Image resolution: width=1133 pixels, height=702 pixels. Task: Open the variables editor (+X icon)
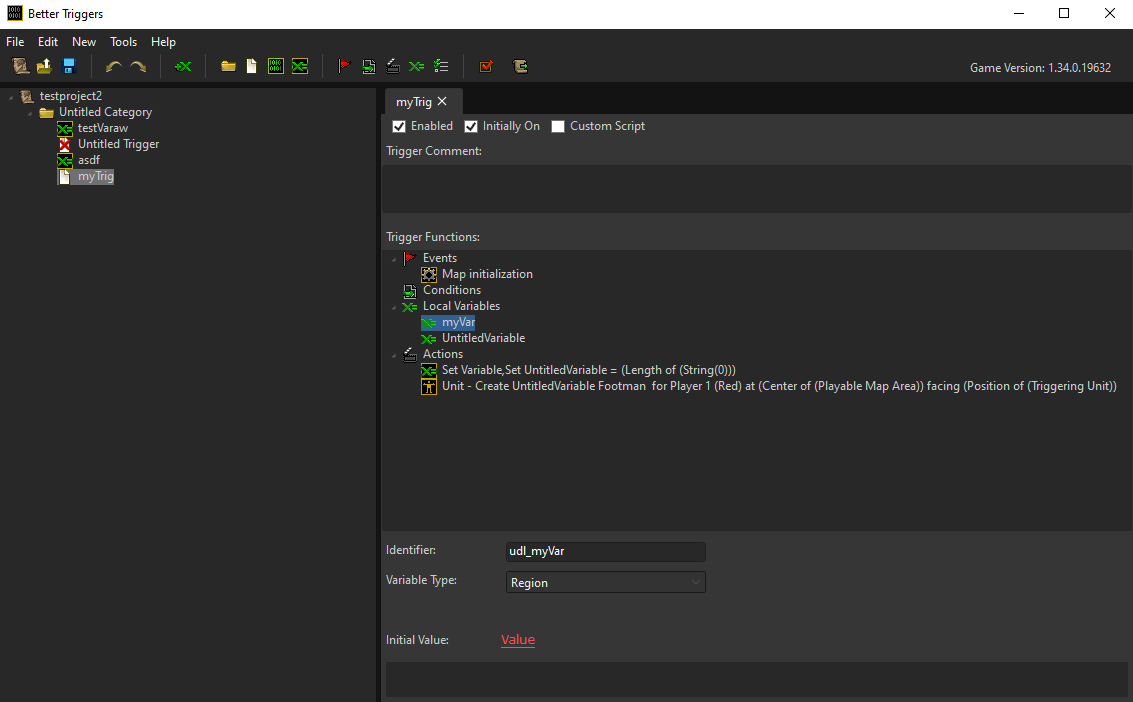(x=183, y=66)
